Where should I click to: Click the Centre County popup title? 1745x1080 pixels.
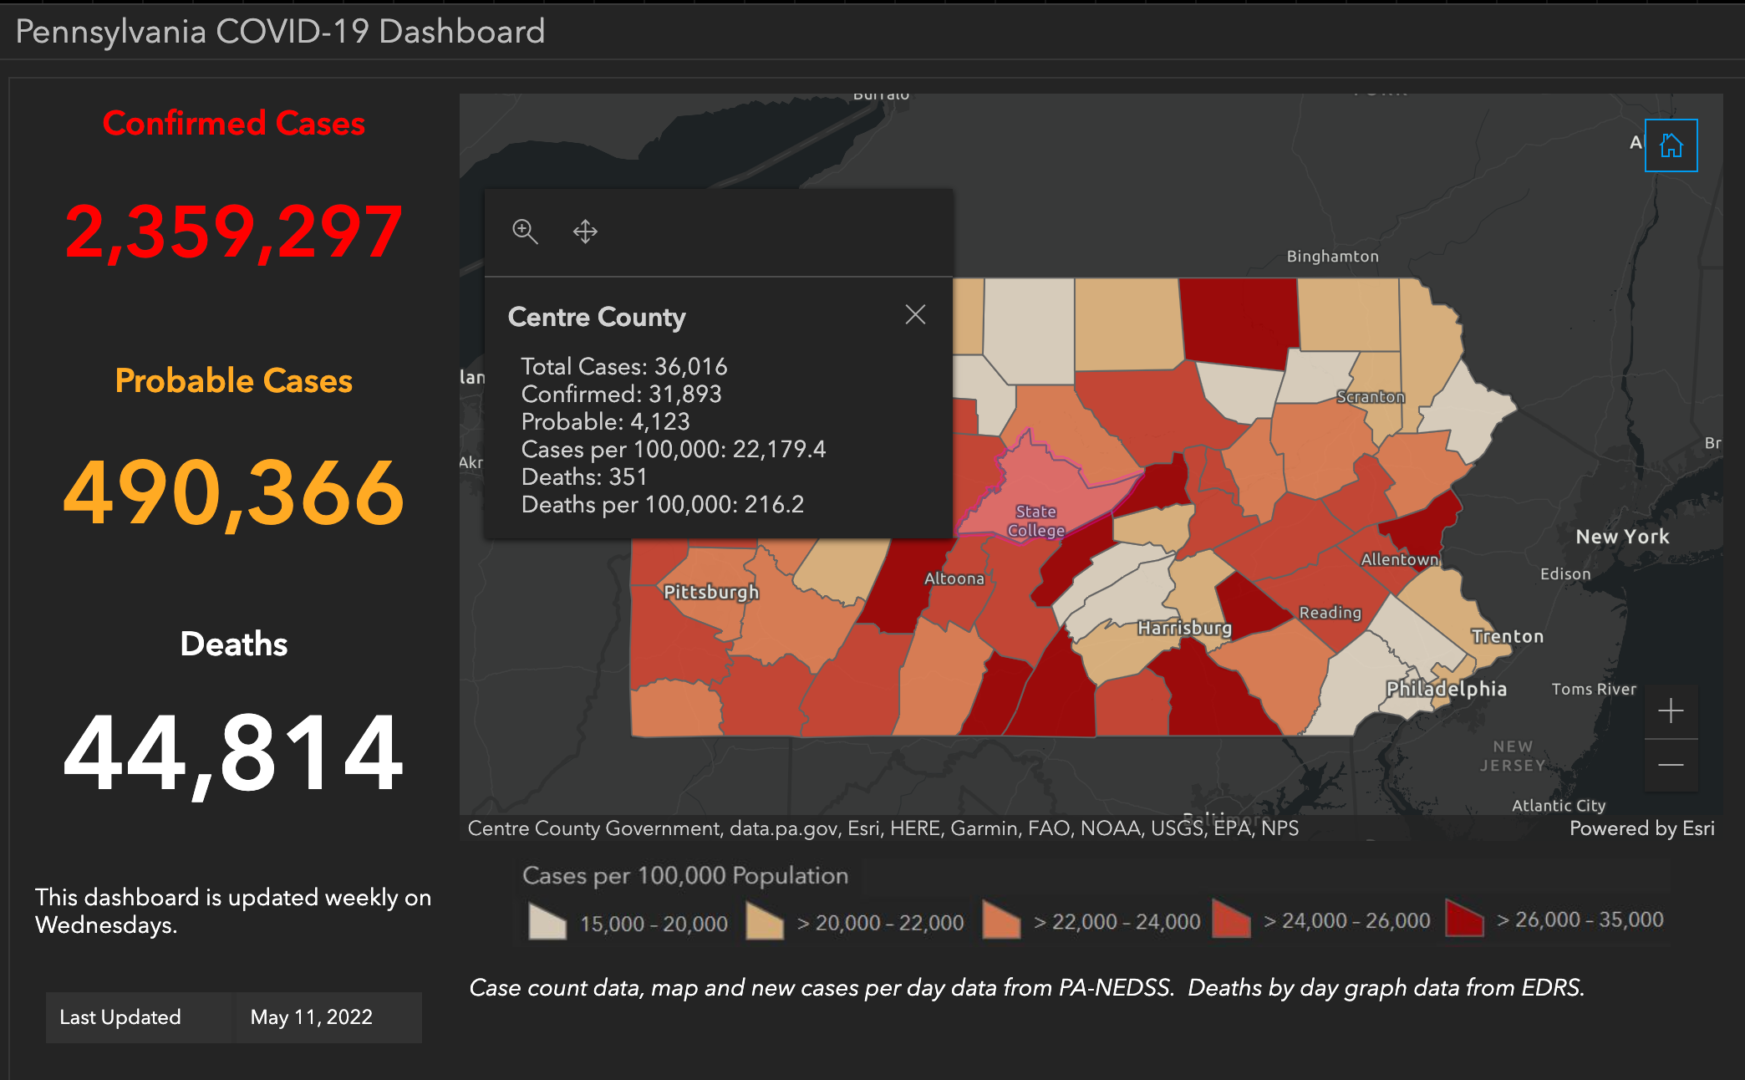click(x=597, y=317)
